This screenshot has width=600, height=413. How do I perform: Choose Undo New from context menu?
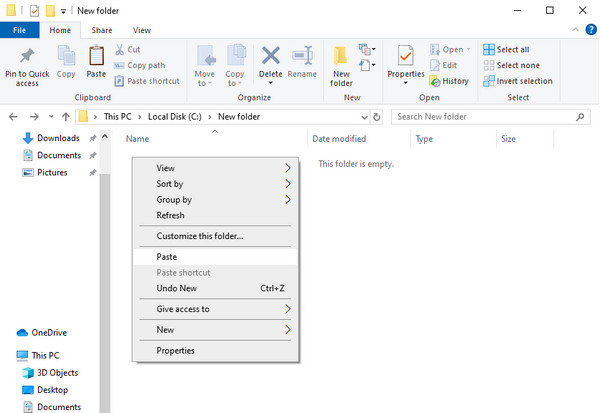click(215, 288)
